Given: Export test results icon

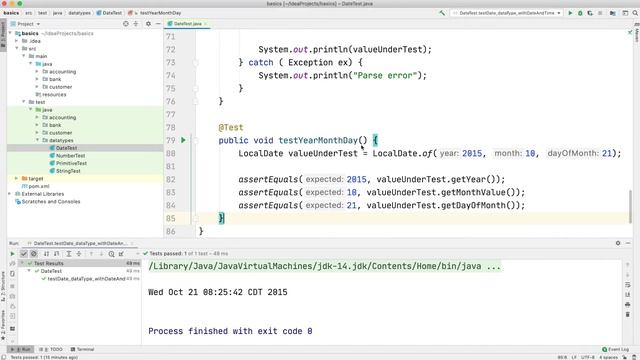Looking at the screenshot, I should point(121,253).
